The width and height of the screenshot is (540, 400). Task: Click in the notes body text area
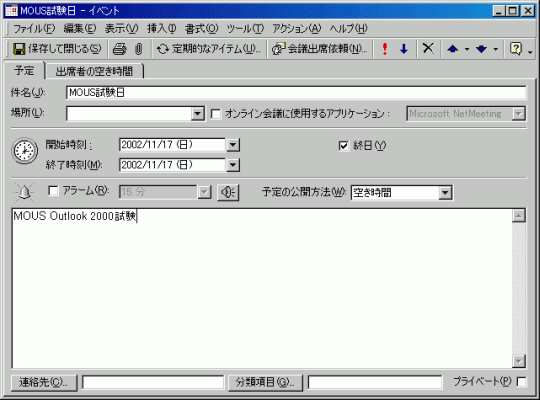tap(262, 288)
